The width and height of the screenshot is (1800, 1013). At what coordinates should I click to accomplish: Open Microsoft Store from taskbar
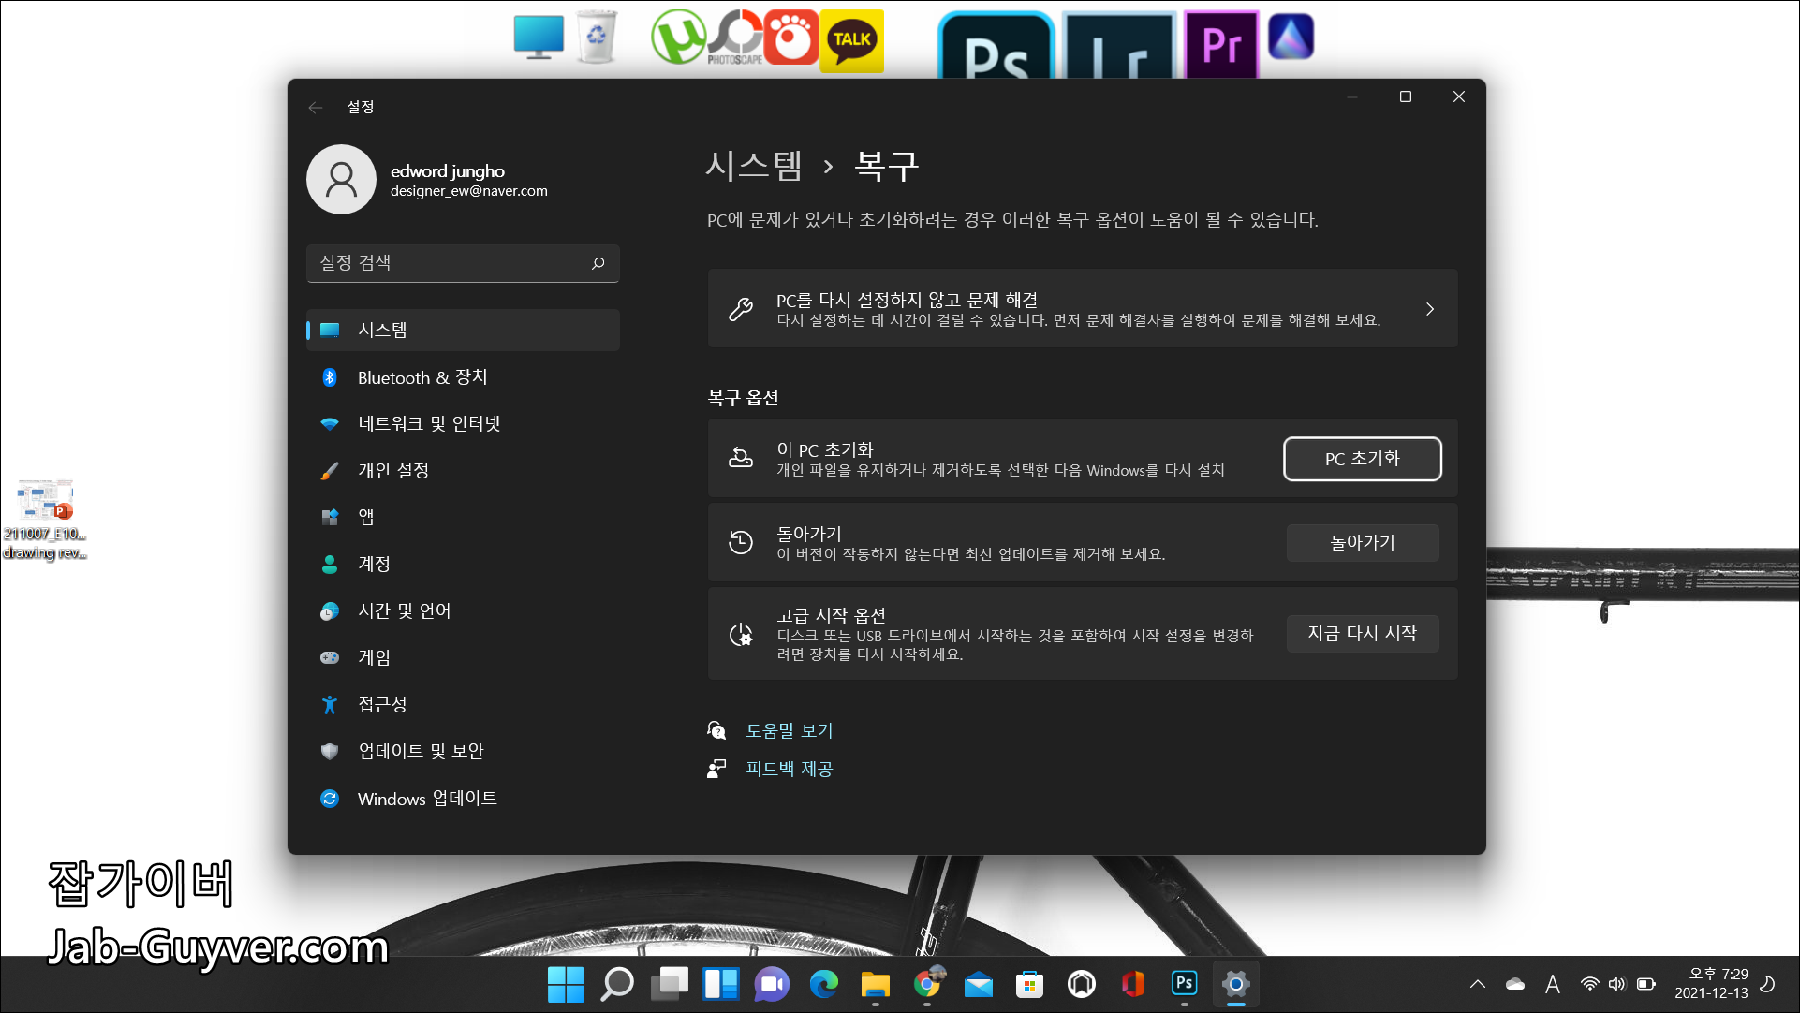click(1030, 985)
